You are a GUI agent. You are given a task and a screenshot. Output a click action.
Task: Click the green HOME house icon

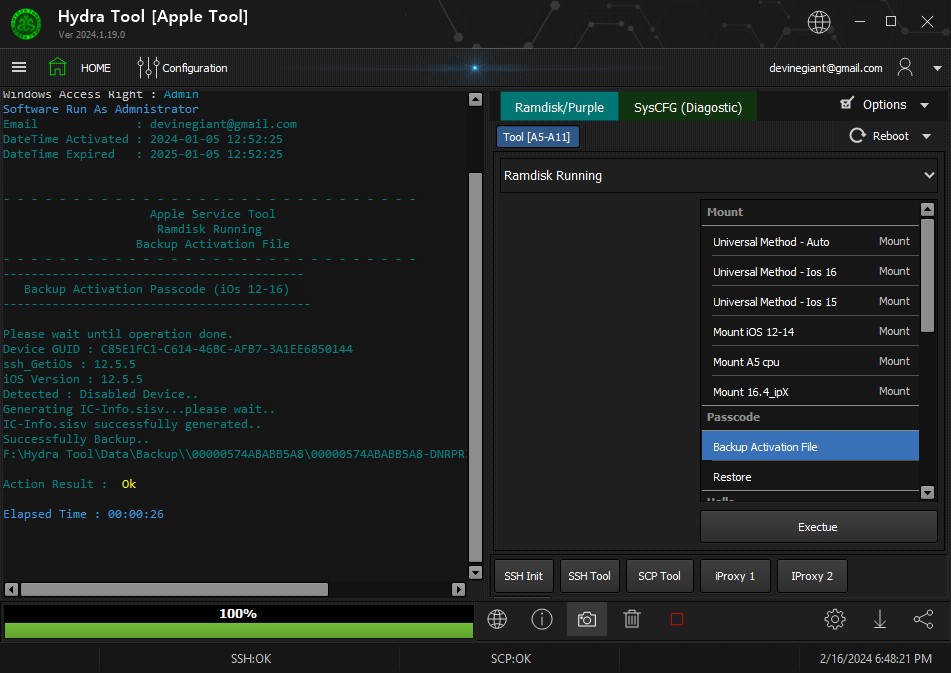pyautogui.click(x=58, y=67)
